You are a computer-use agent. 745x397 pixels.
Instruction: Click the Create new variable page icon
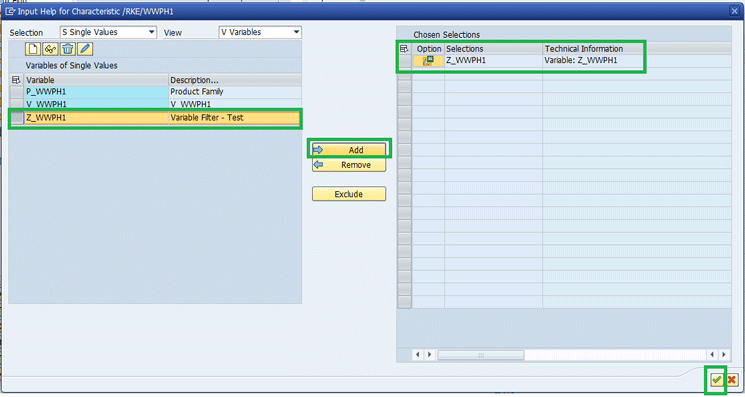(33, 49)
